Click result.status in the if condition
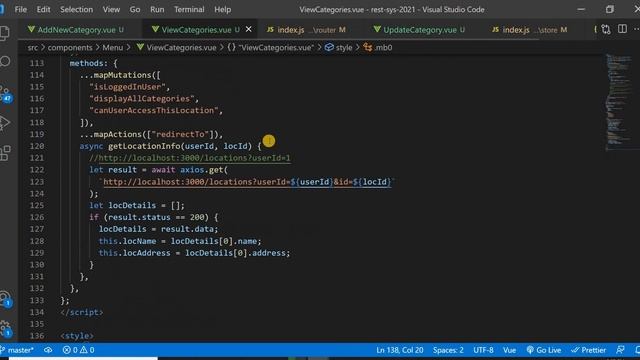640x360 pixels. (x=139, y=217)
